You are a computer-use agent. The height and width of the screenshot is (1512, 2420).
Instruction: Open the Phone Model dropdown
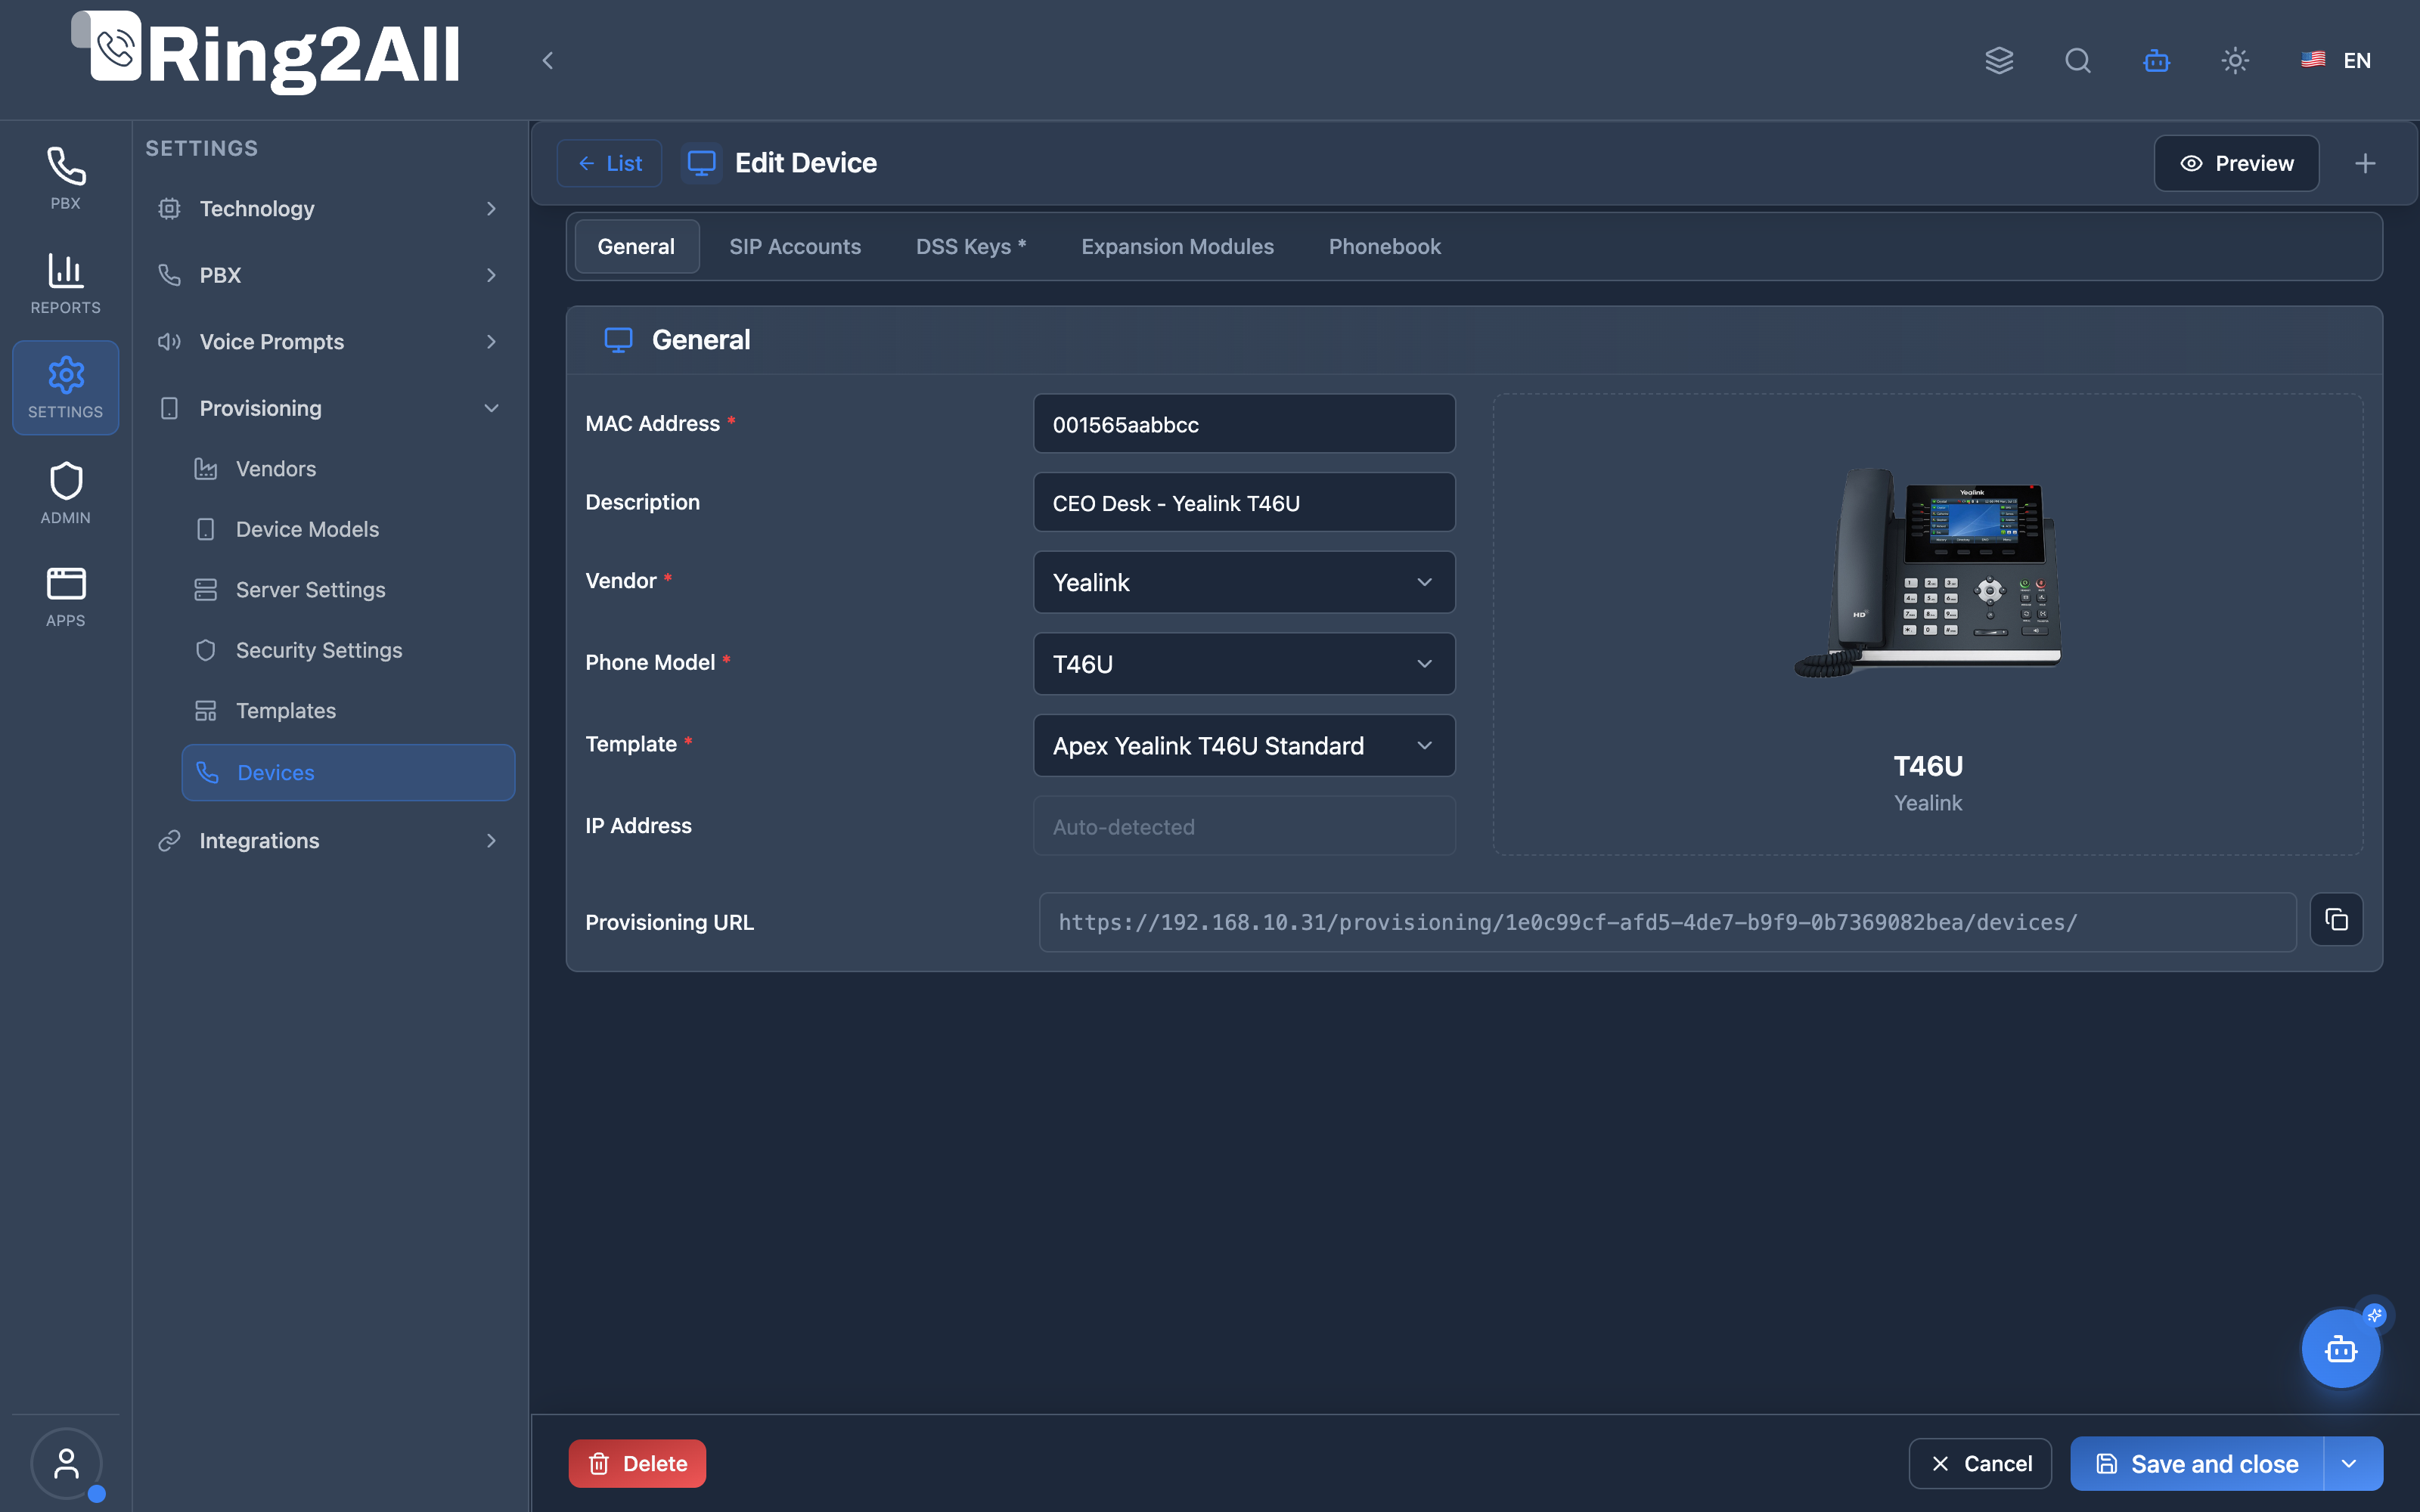click(1244, 664)
